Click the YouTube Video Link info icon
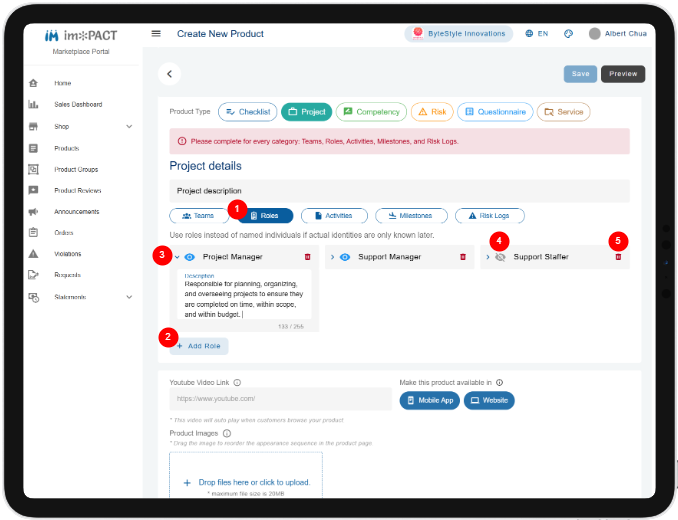 (x=237, y=383)
